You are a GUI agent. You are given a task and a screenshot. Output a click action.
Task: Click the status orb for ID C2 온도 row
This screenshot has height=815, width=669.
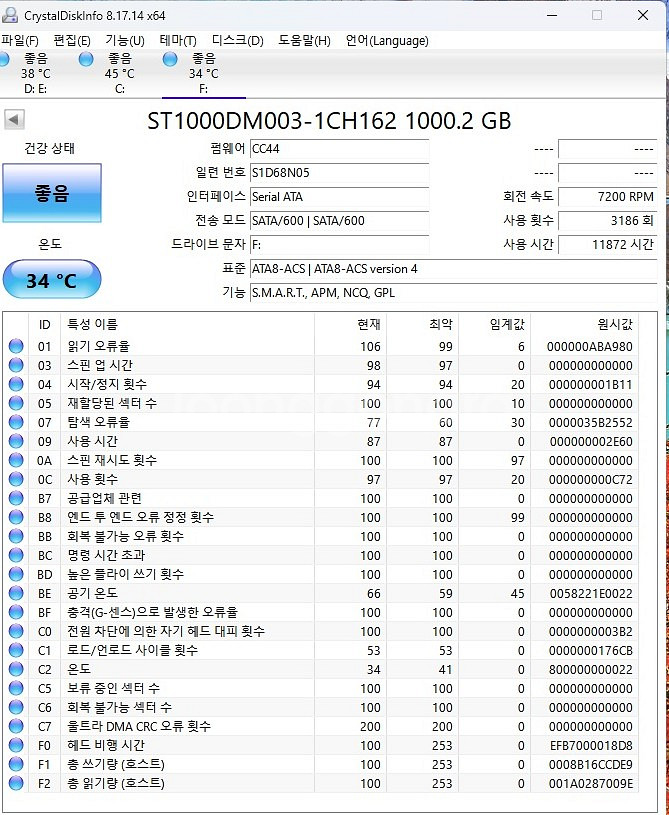pos(16,669)
